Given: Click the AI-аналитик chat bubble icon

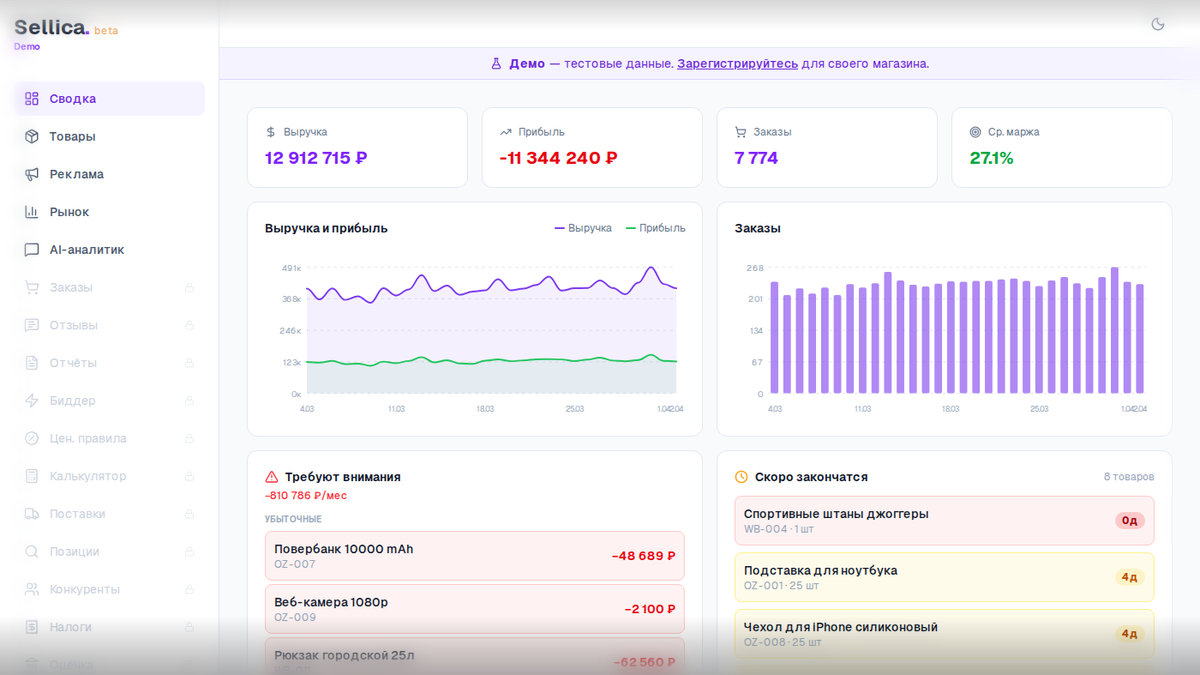Looking at the screenshot, I should 32,250.
